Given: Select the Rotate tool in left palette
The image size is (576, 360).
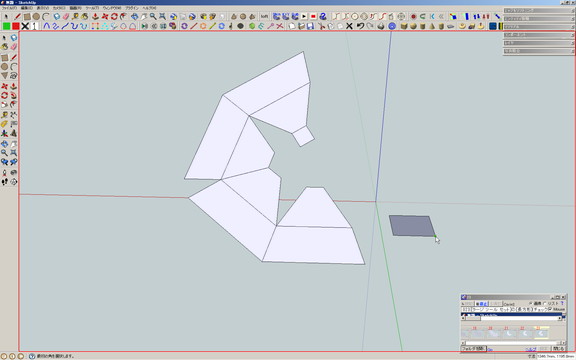Looking at the screenshot, I should [4, 96].
